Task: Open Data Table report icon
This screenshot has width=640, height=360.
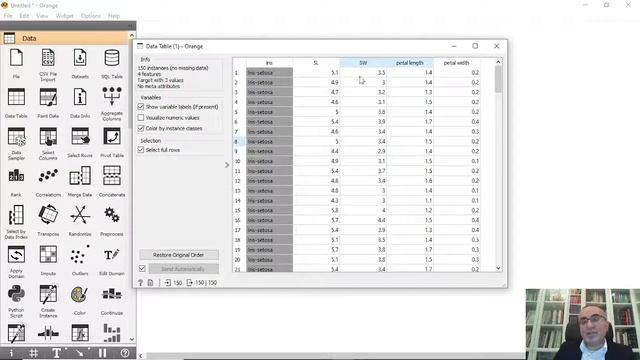Action: [151, 282]
